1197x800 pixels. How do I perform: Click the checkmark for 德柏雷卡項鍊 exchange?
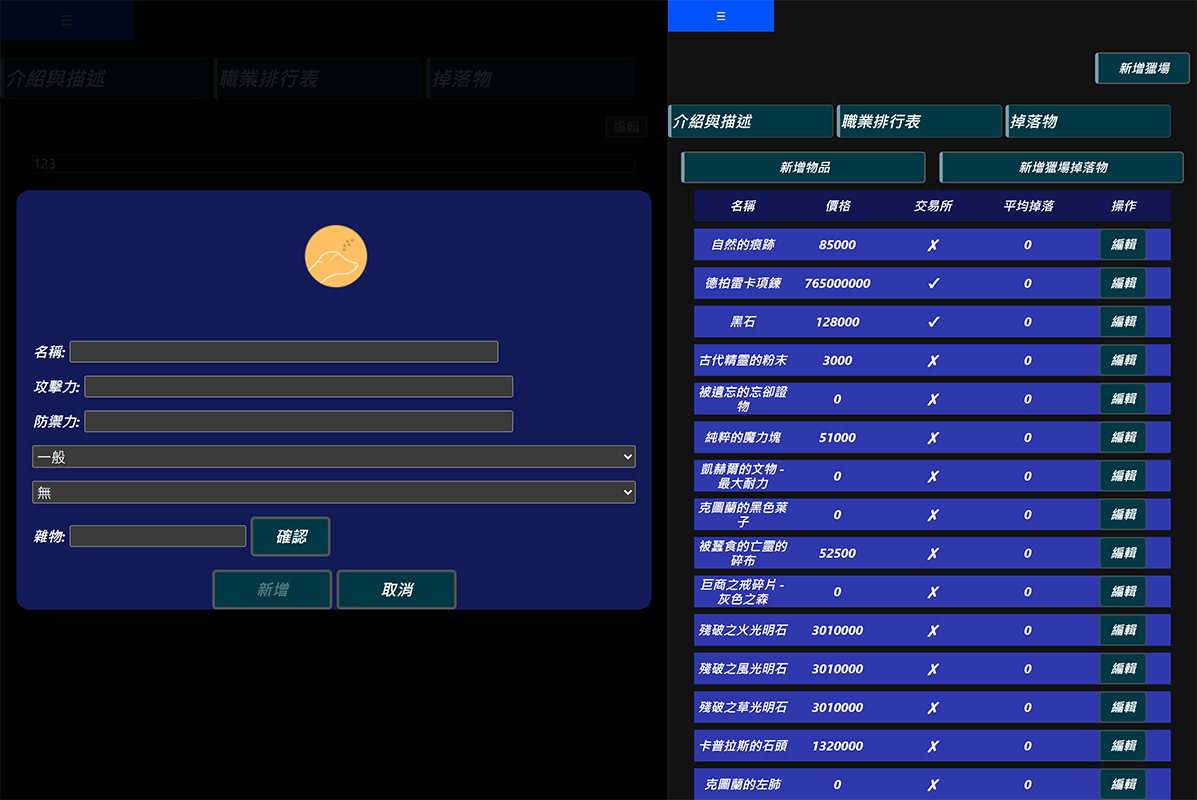933,283
